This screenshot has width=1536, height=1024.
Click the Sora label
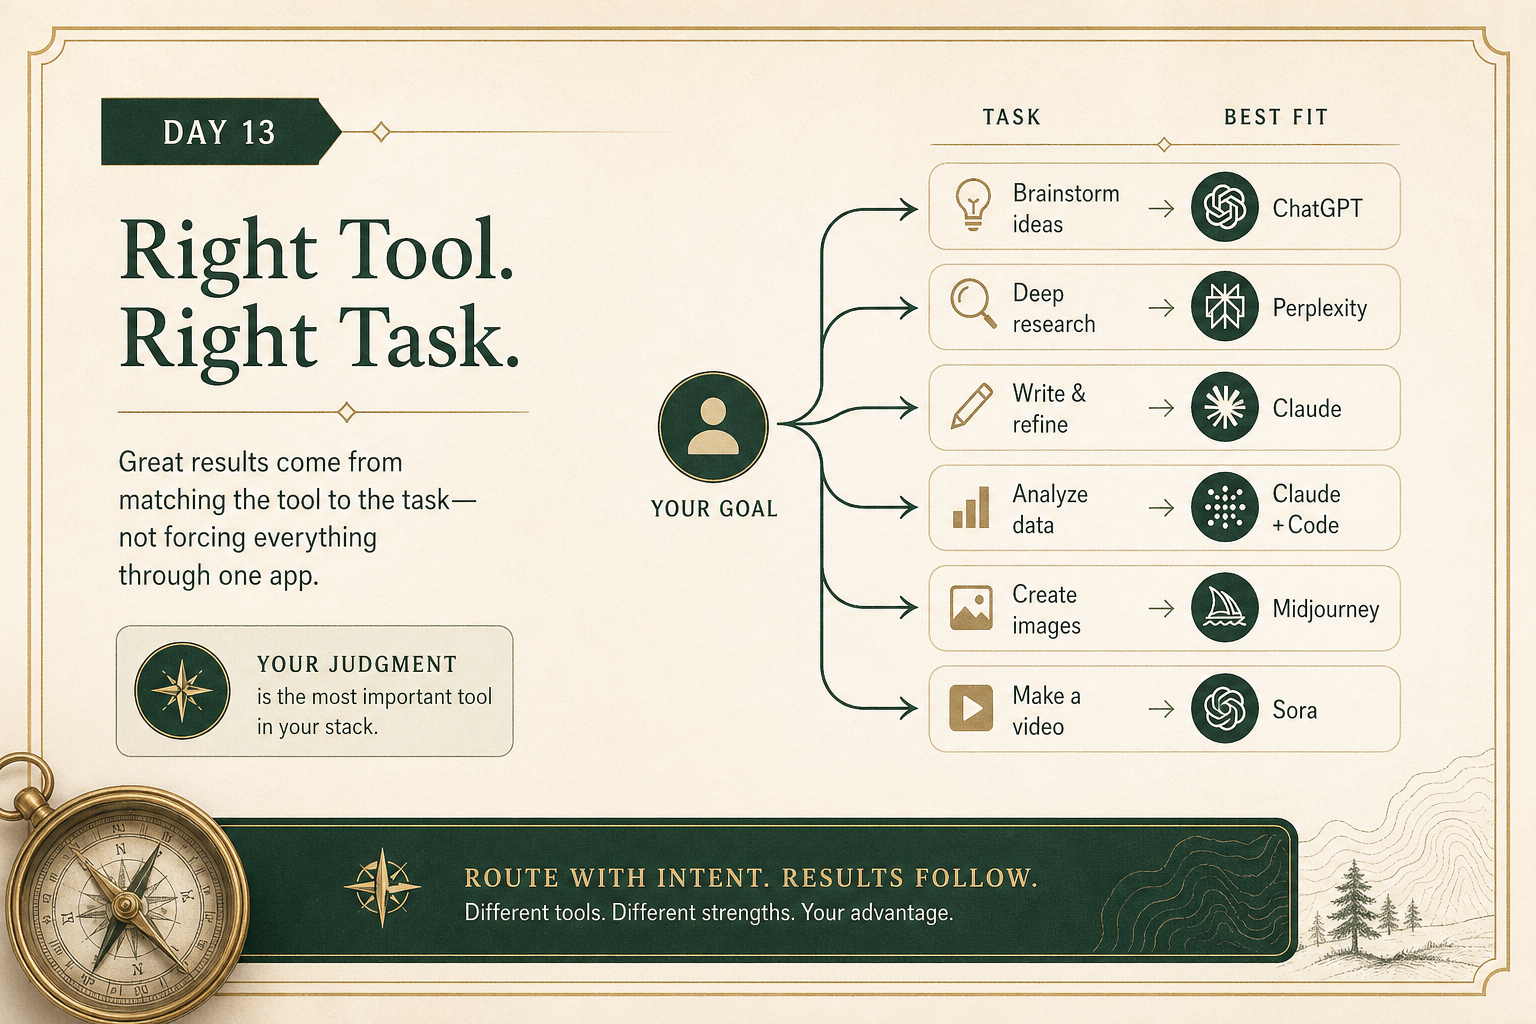point(1294,710)
